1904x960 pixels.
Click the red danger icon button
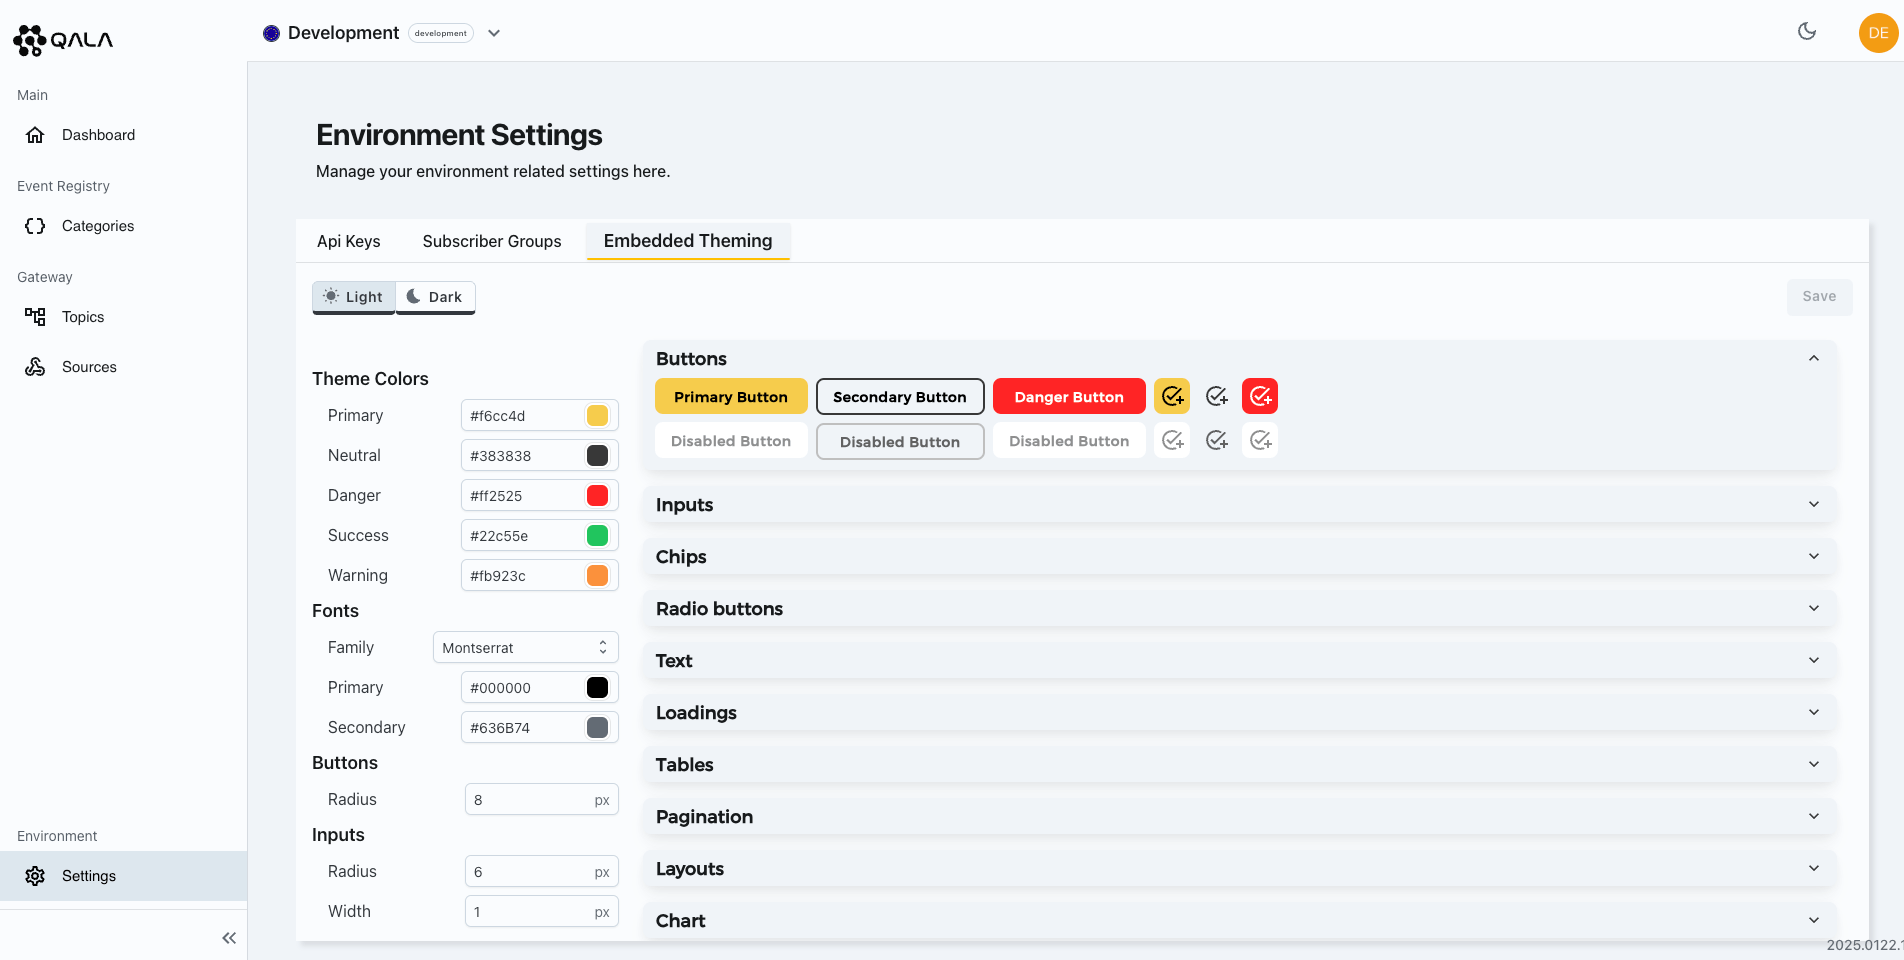(1259, 397)
